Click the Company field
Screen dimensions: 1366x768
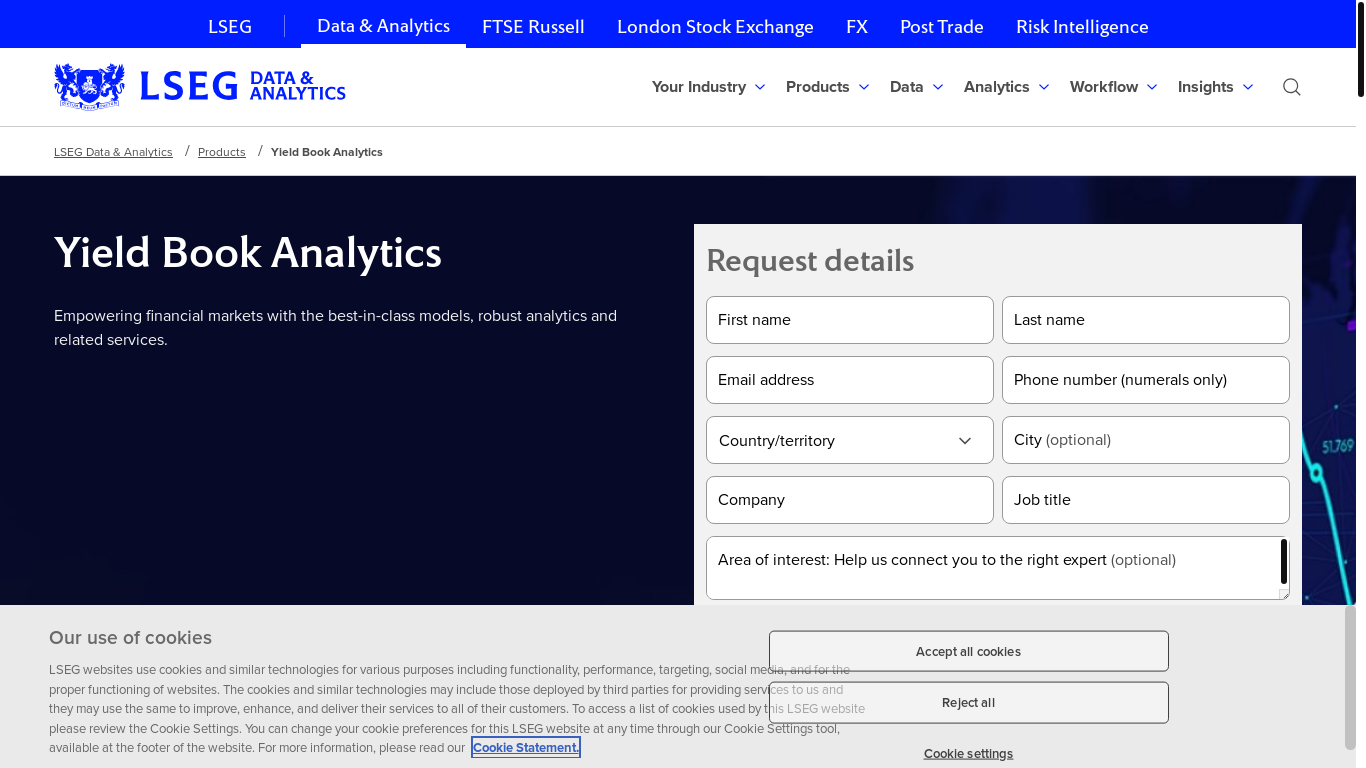850,500
